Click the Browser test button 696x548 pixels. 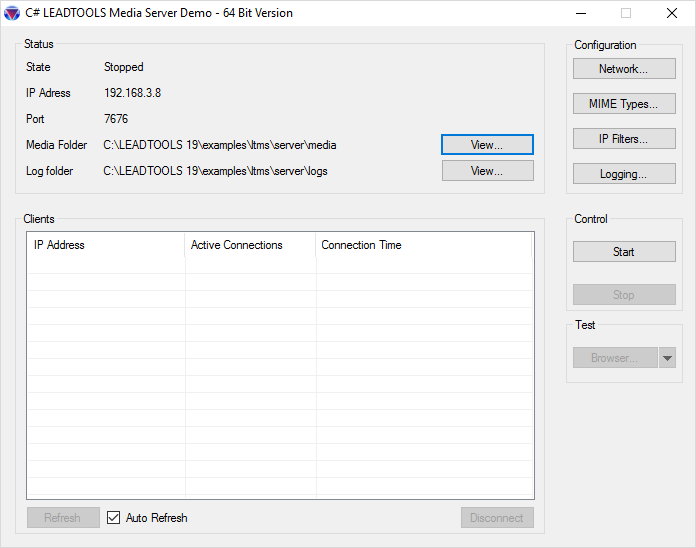[615, 358]
